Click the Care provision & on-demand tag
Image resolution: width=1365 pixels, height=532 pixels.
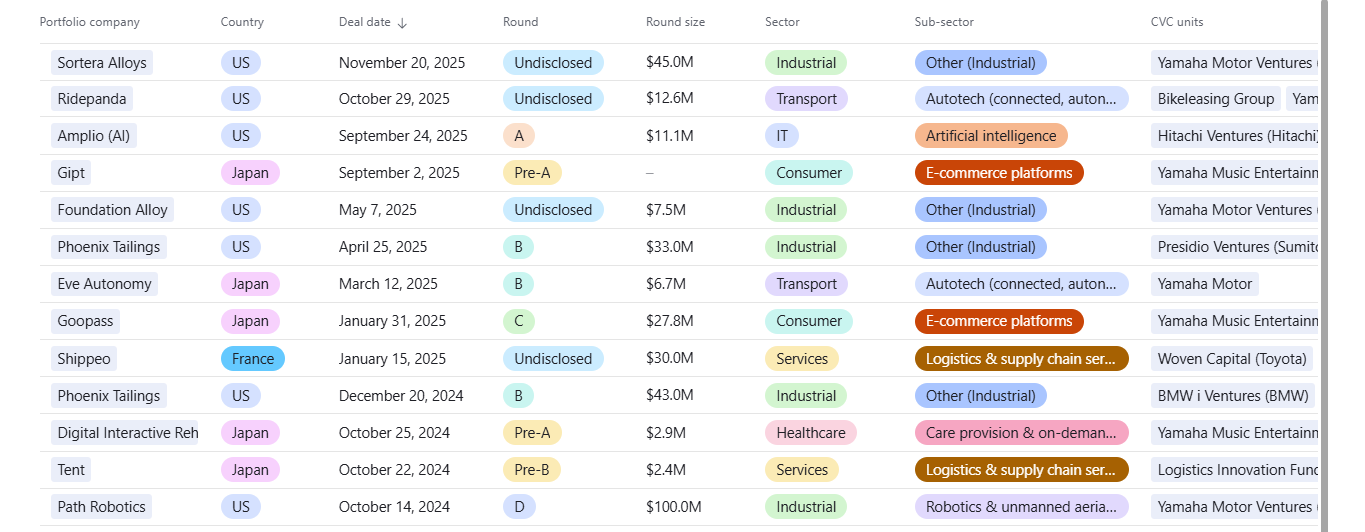1020,433
